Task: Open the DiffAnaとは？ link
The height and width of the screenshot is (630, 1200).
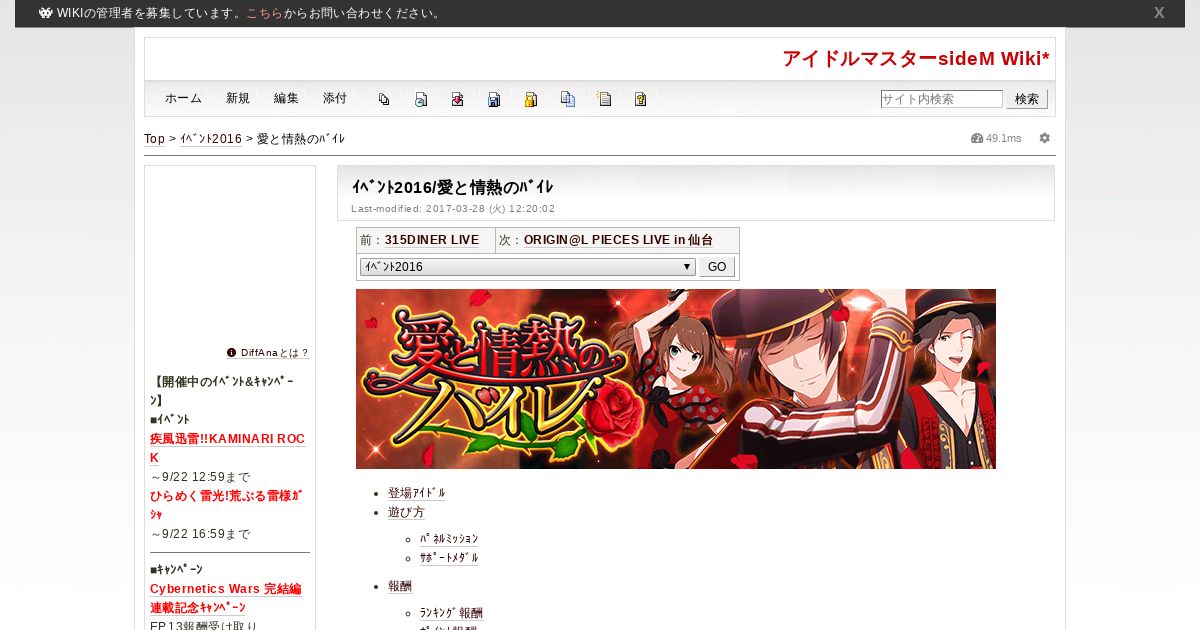Action: click(x=275, y=353)
